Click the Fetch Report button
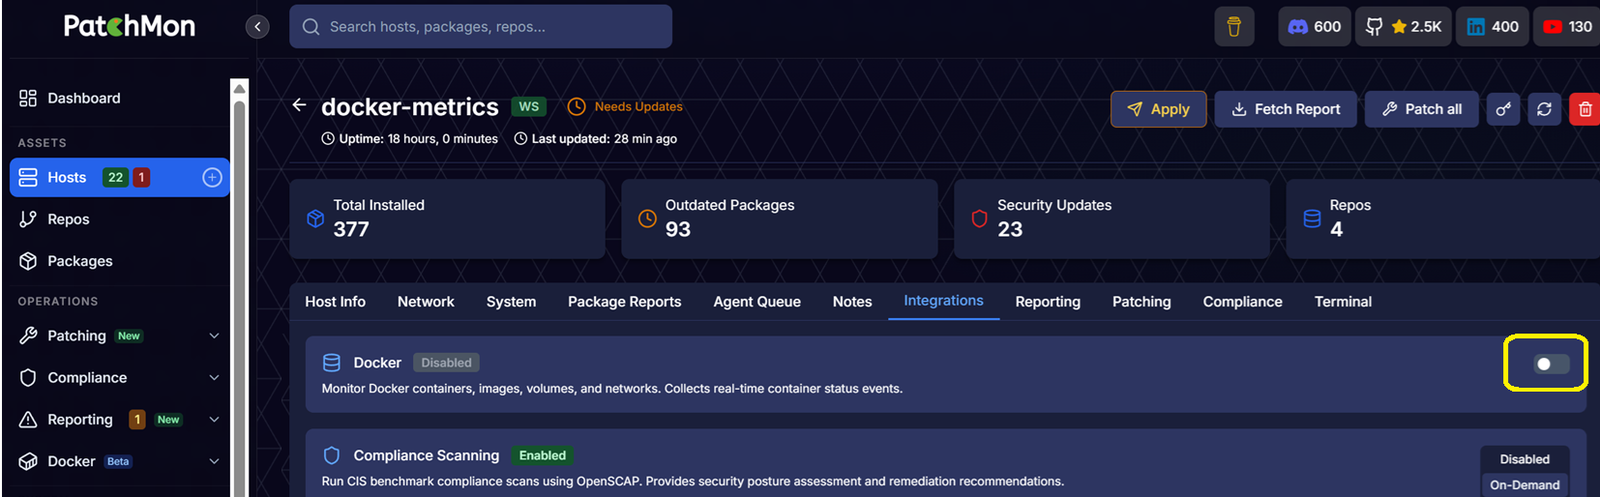This screenshot has height=497, width=1600. coord(1286,109)
